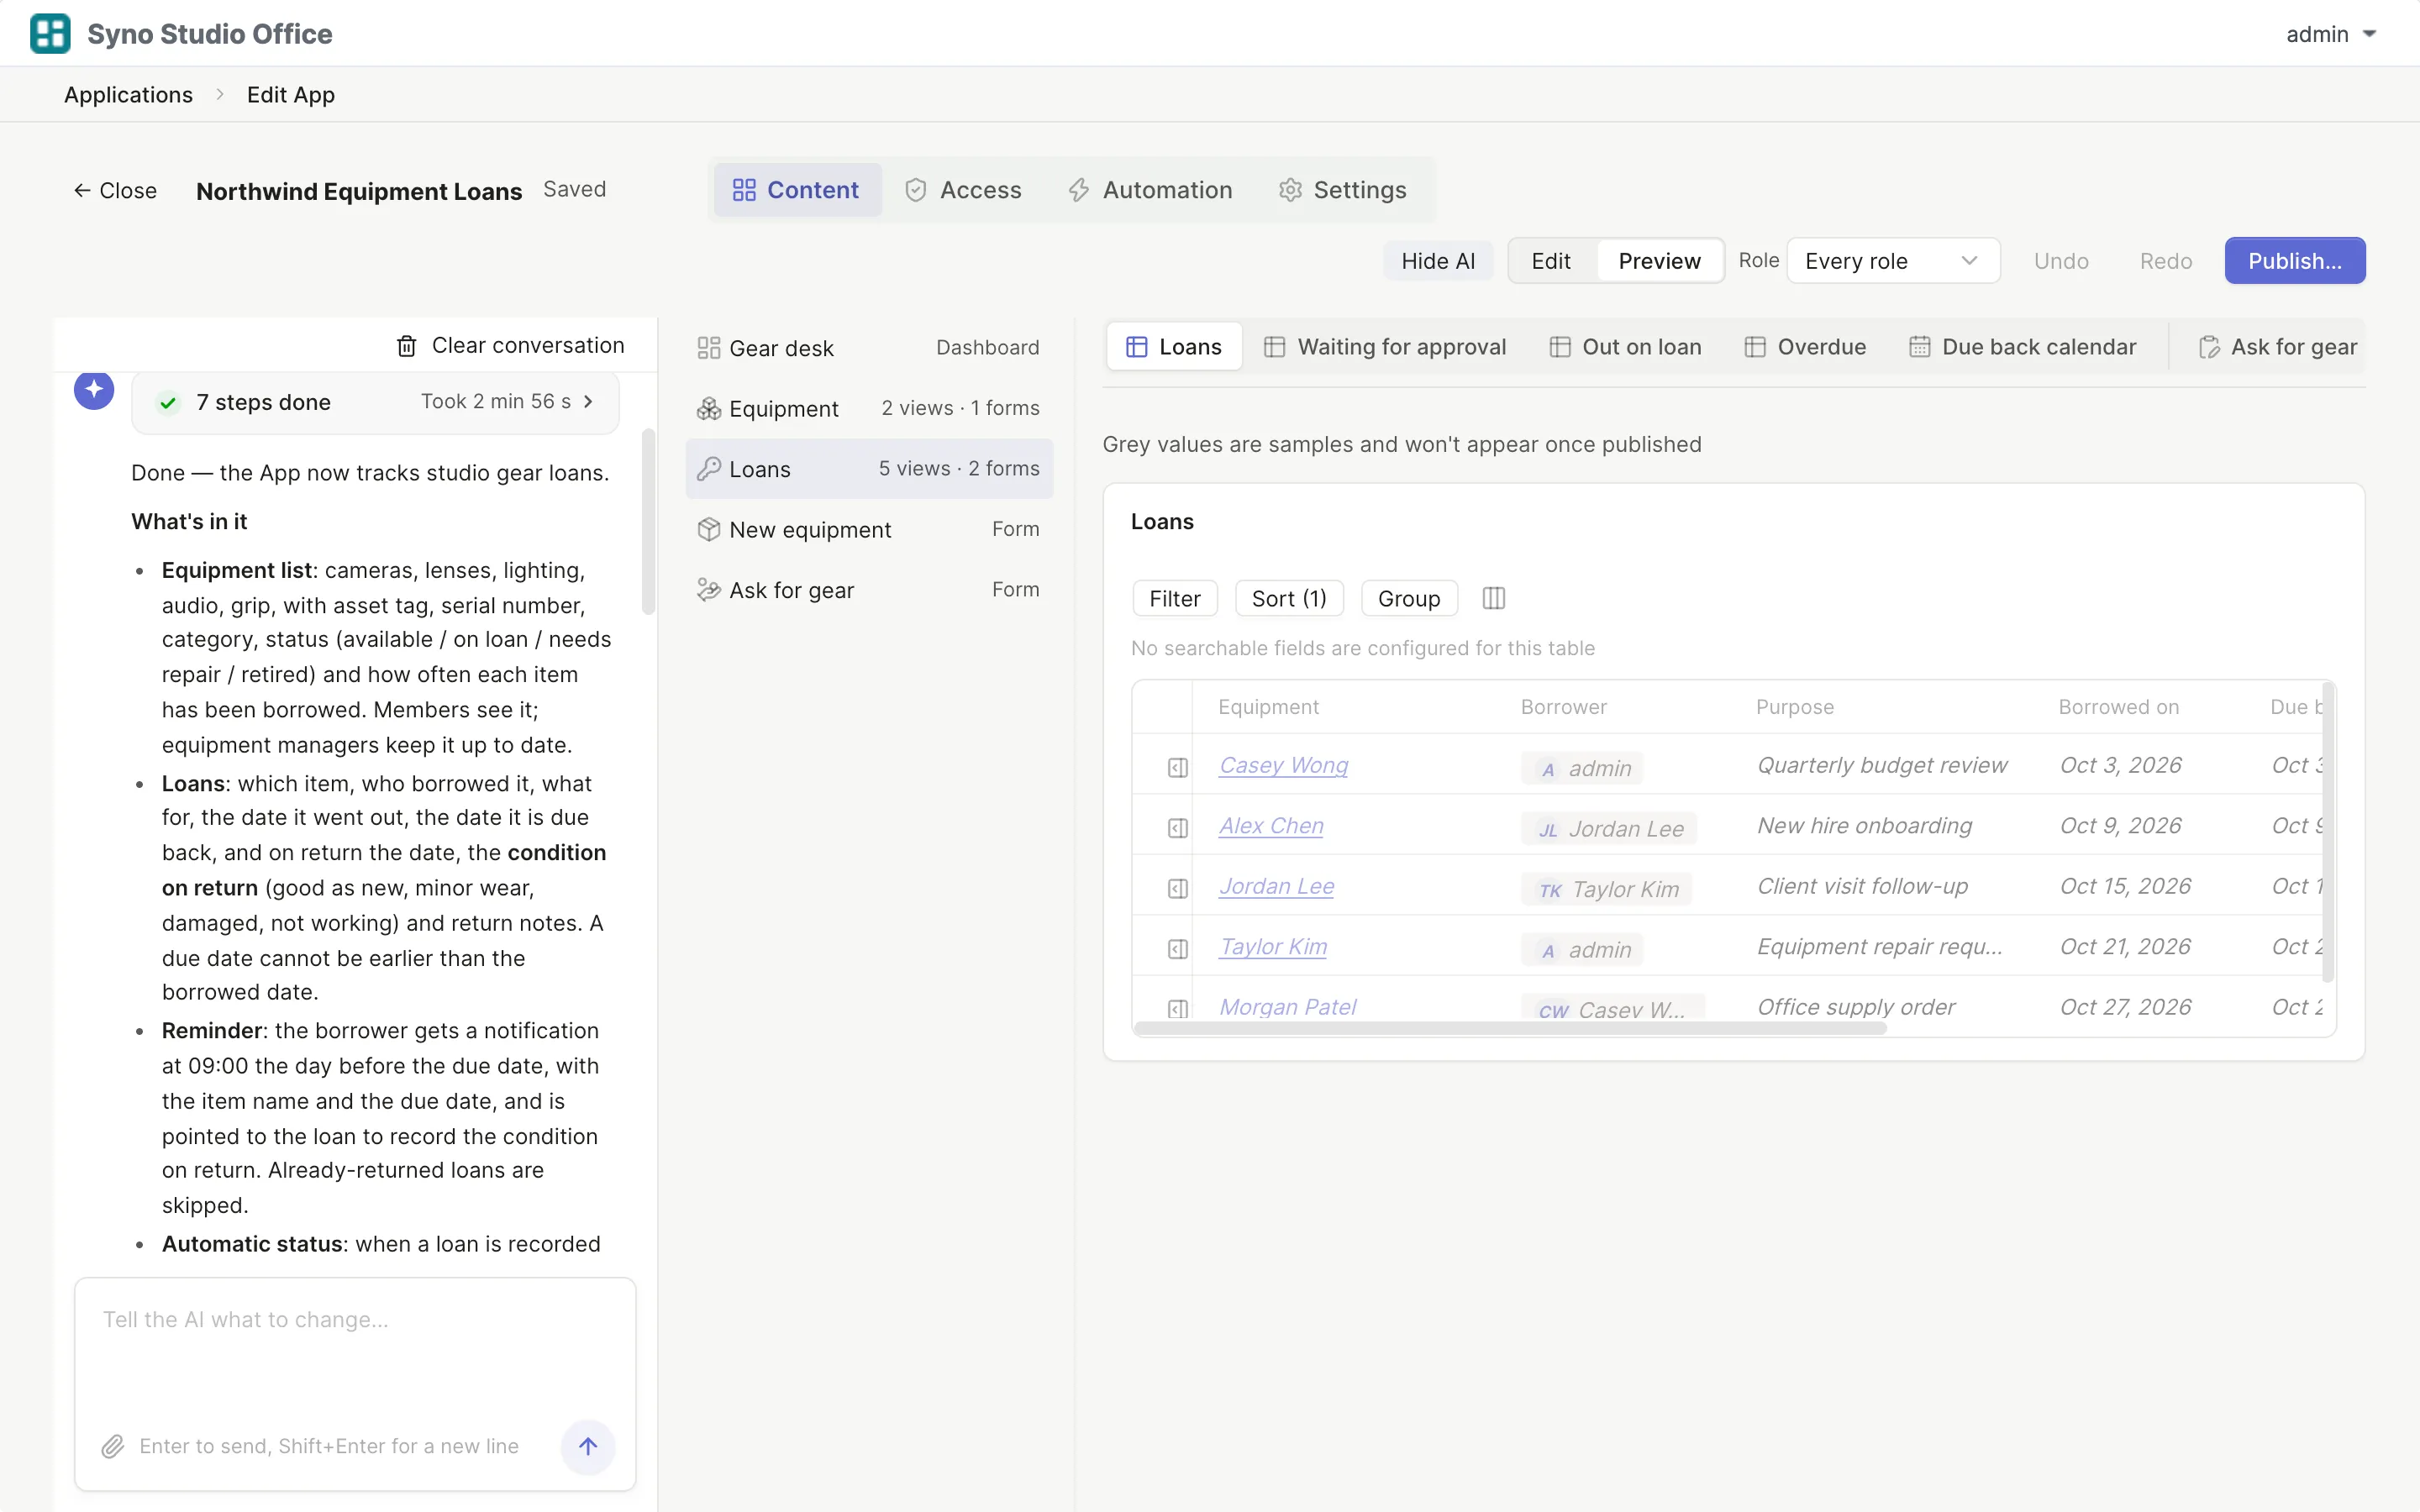2420x1512 pixels.
Task: Open the Waiting for approval view tab
Action: pos(1385,347)
